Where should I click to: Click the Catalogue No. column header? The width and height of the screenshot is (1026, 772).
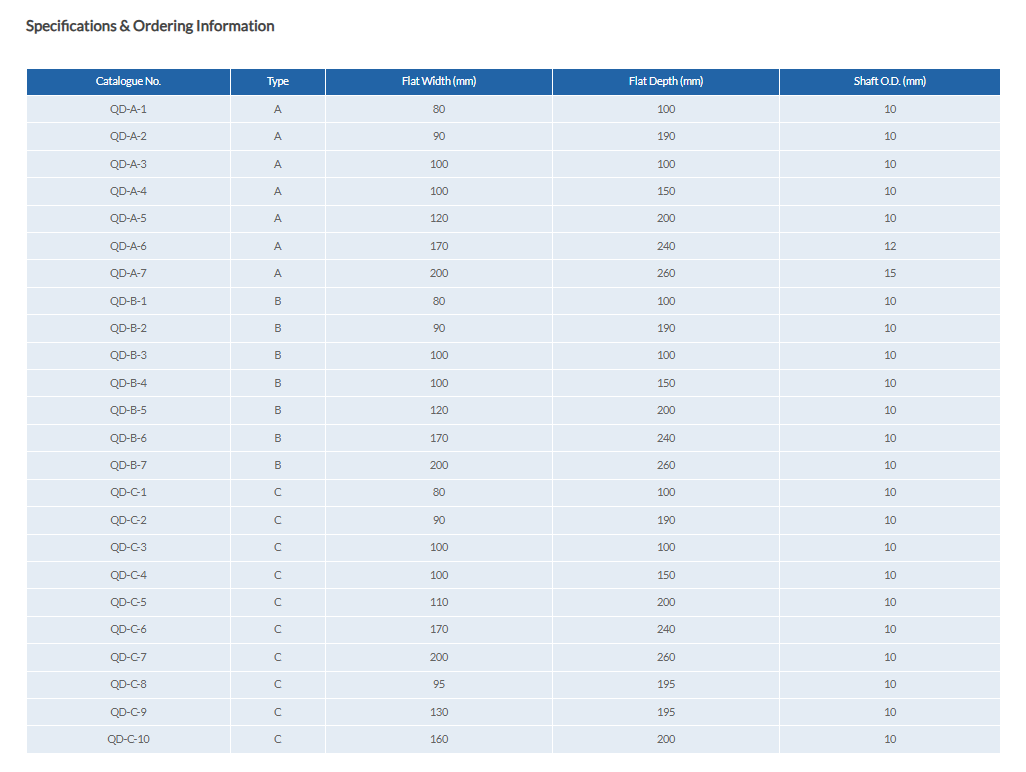click(128, 81)
